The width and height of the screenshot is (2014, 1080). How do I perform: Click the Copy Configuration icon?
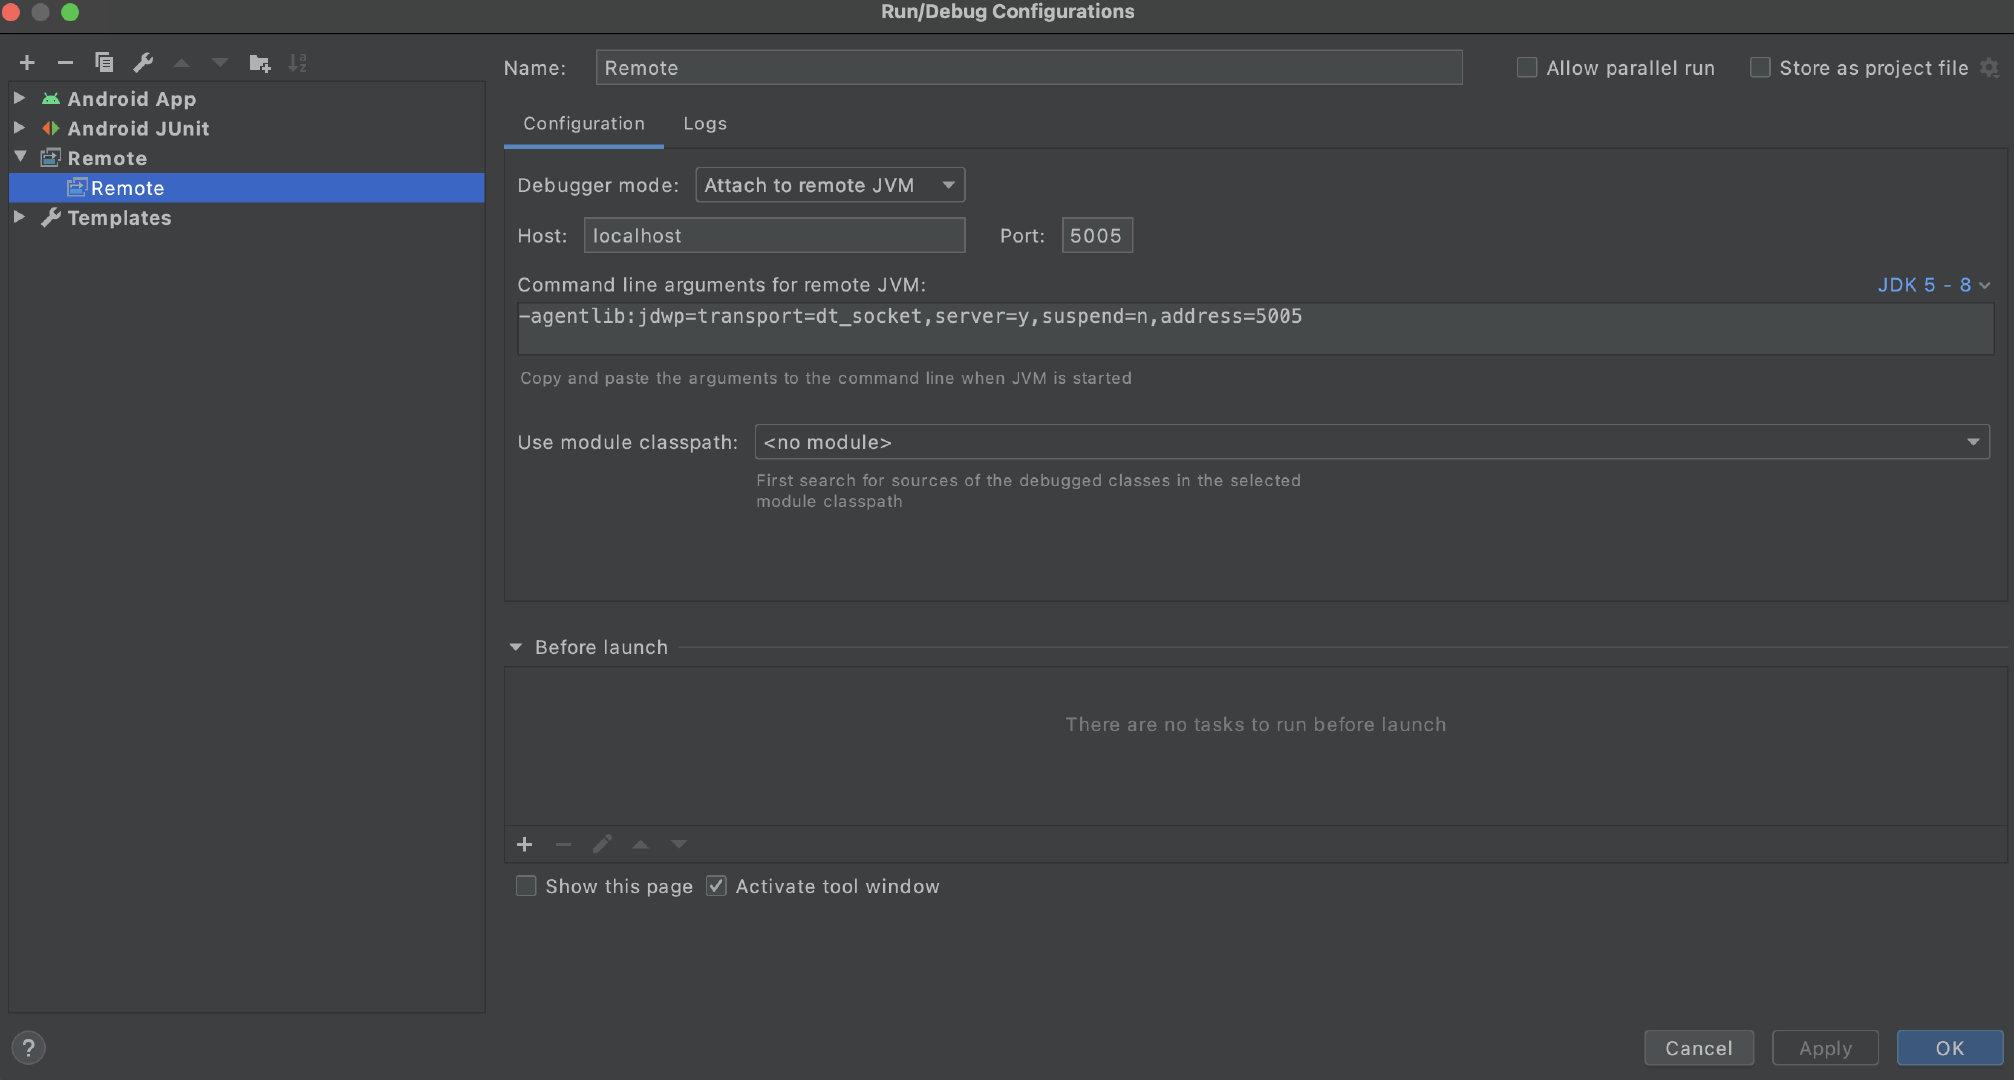(104, 63)
